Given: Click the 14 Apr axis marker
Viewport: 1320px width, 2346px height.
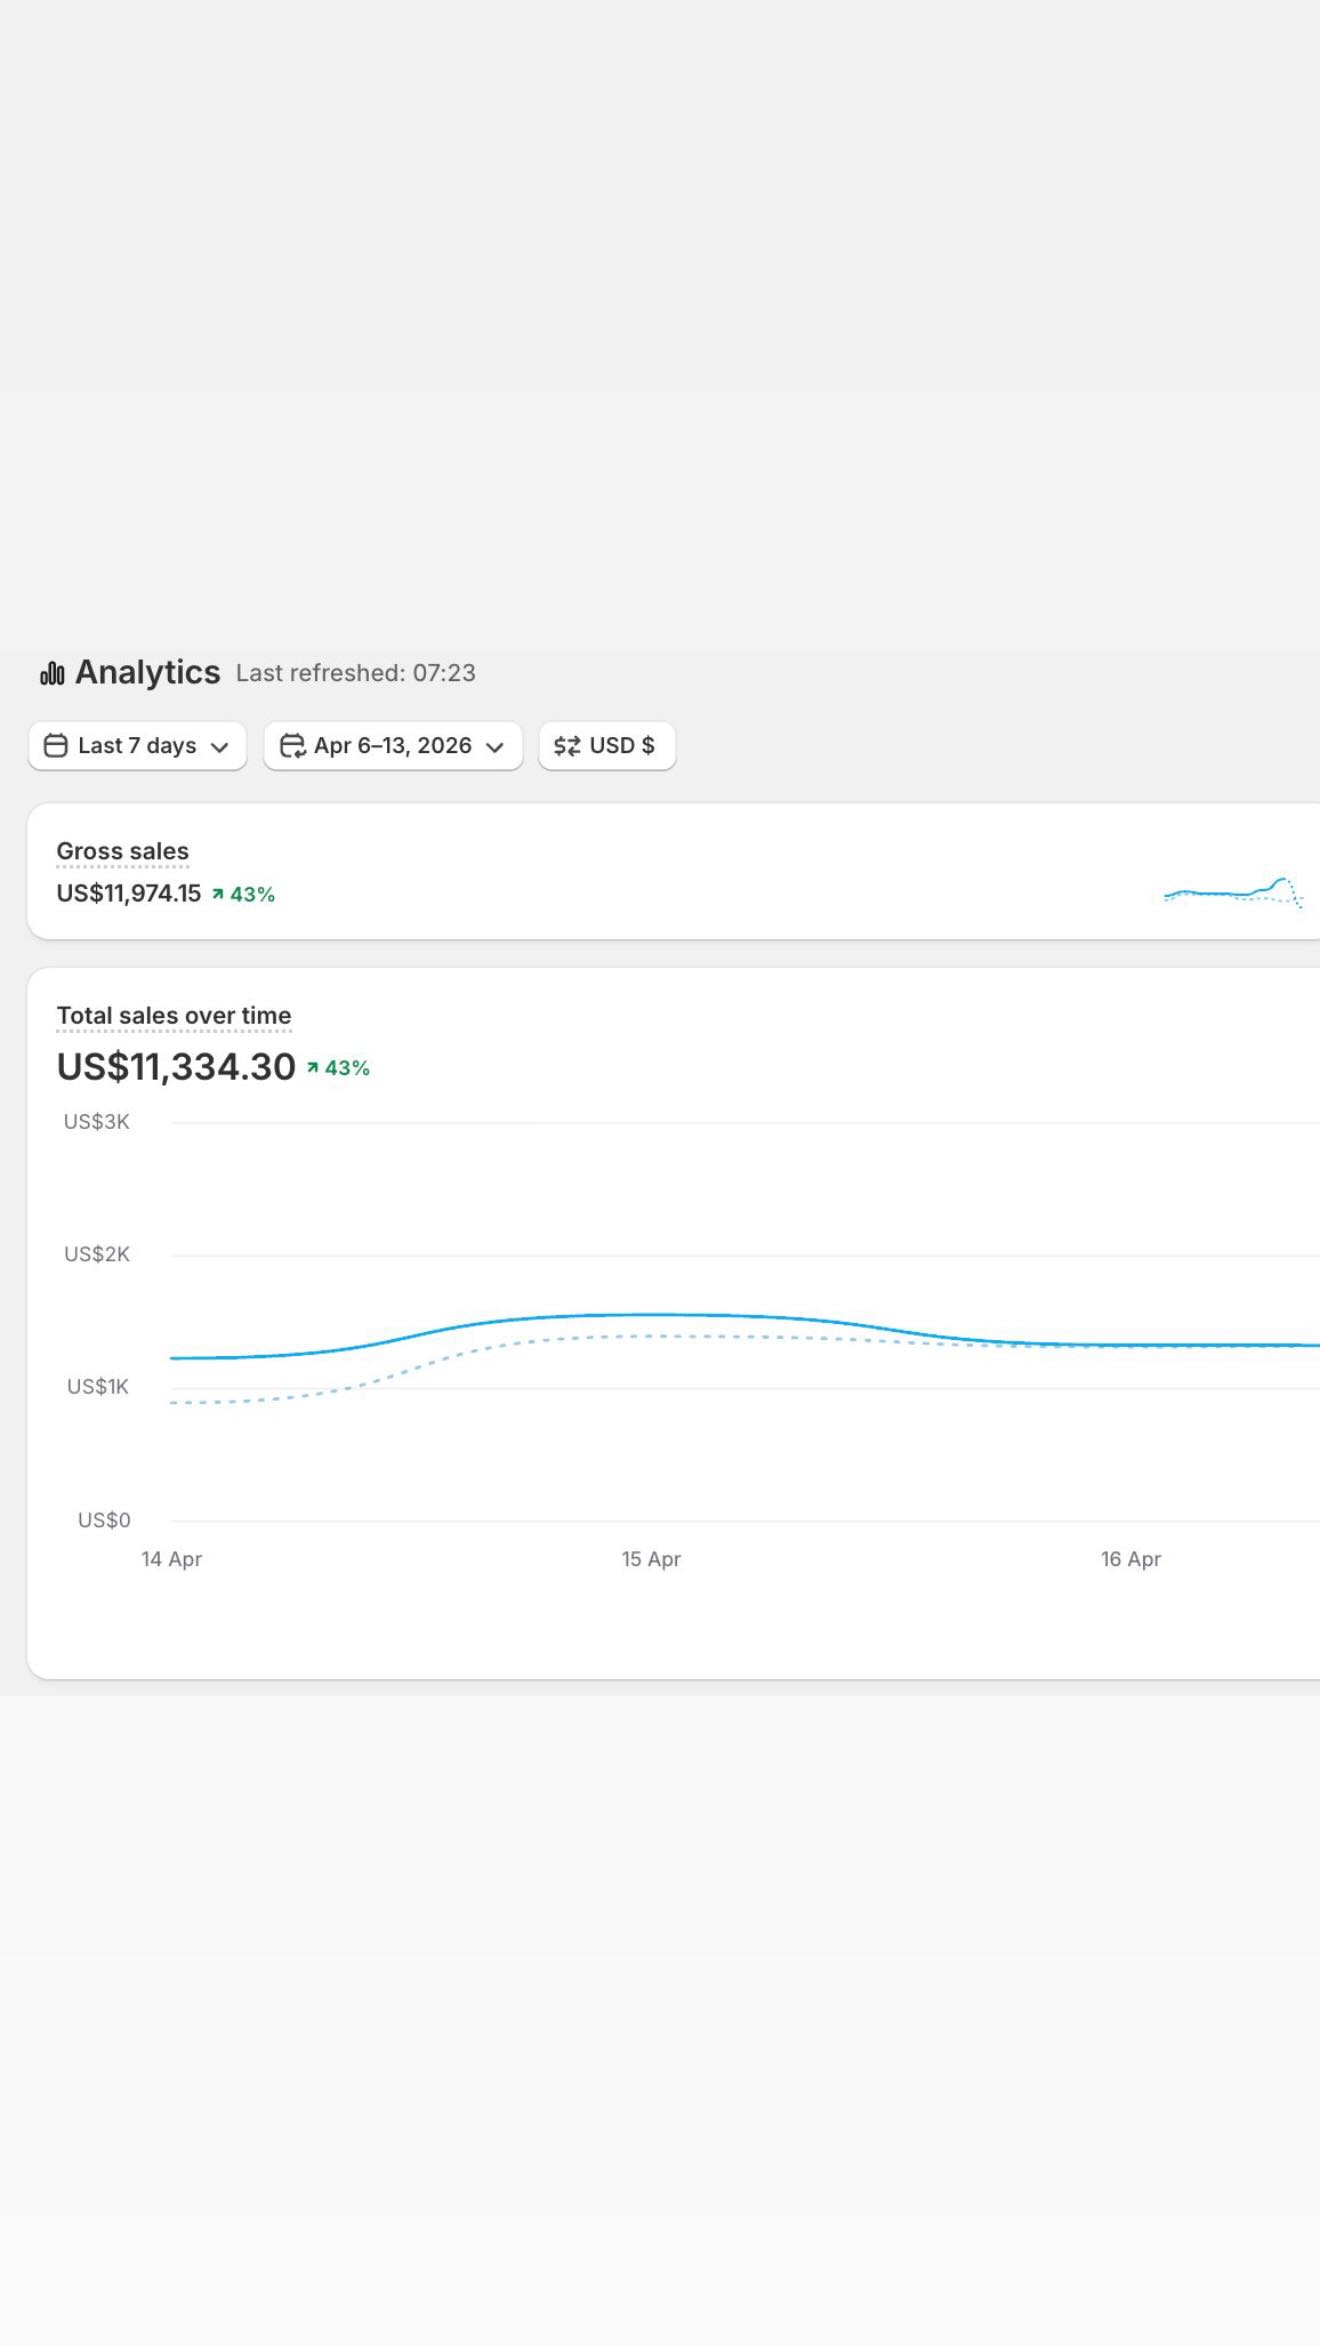Looking at the screenshot, I should click(x=171, y=1559).
